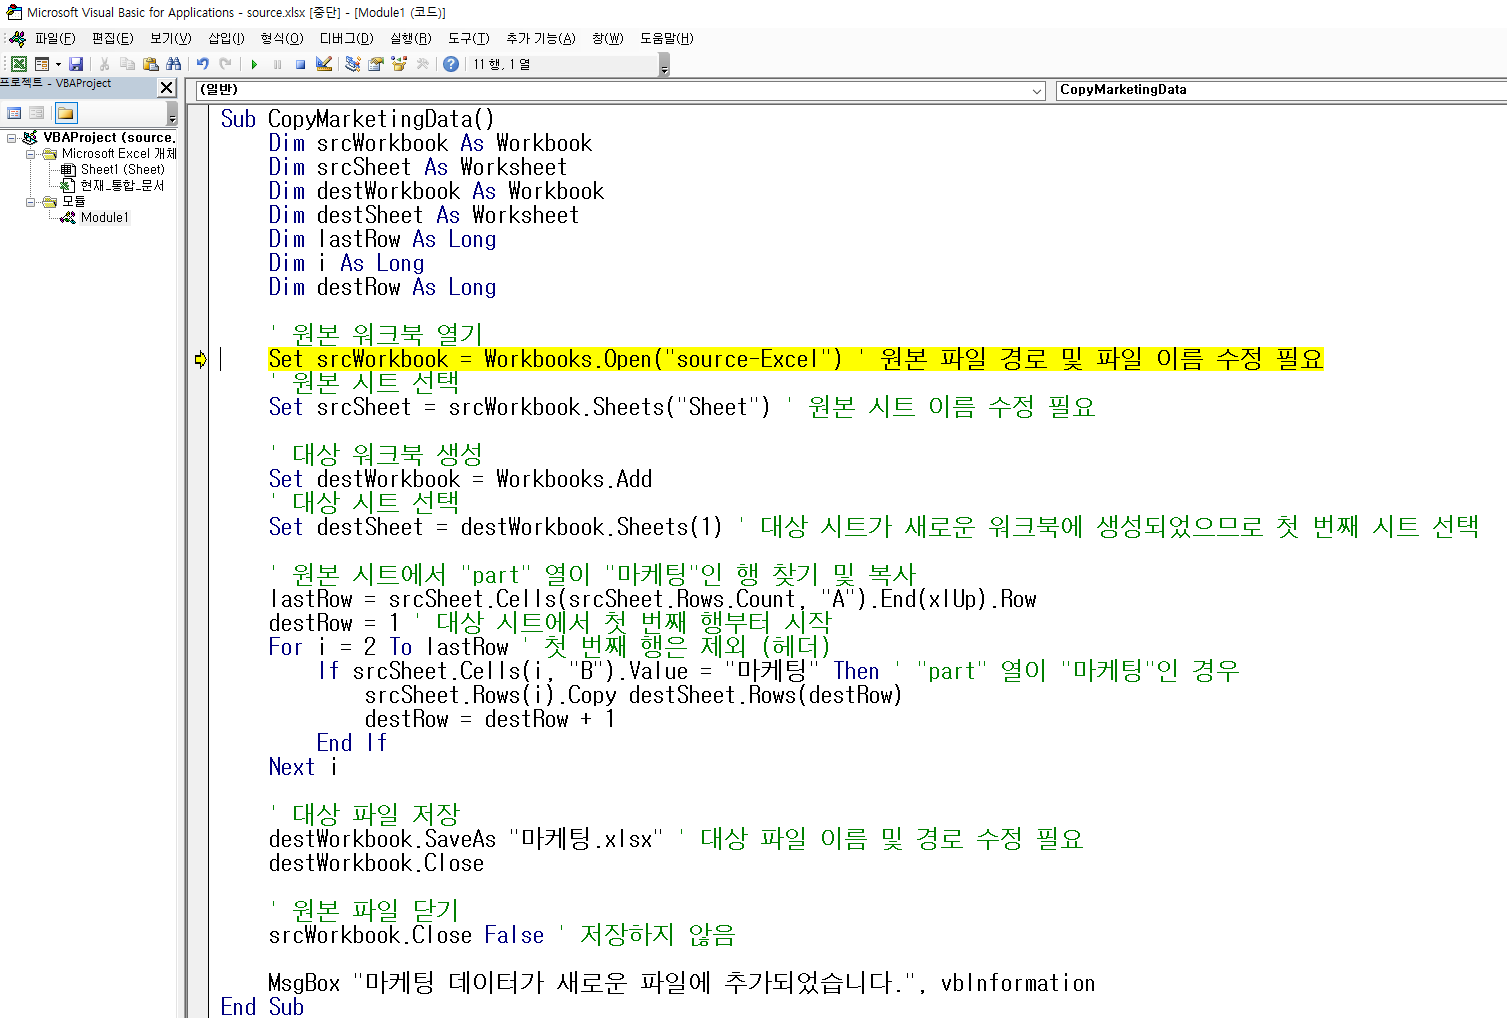Click the srcWorkbook.Close False line
The height and width of the screenshot is (1018, 1507).
coord(502,935)
